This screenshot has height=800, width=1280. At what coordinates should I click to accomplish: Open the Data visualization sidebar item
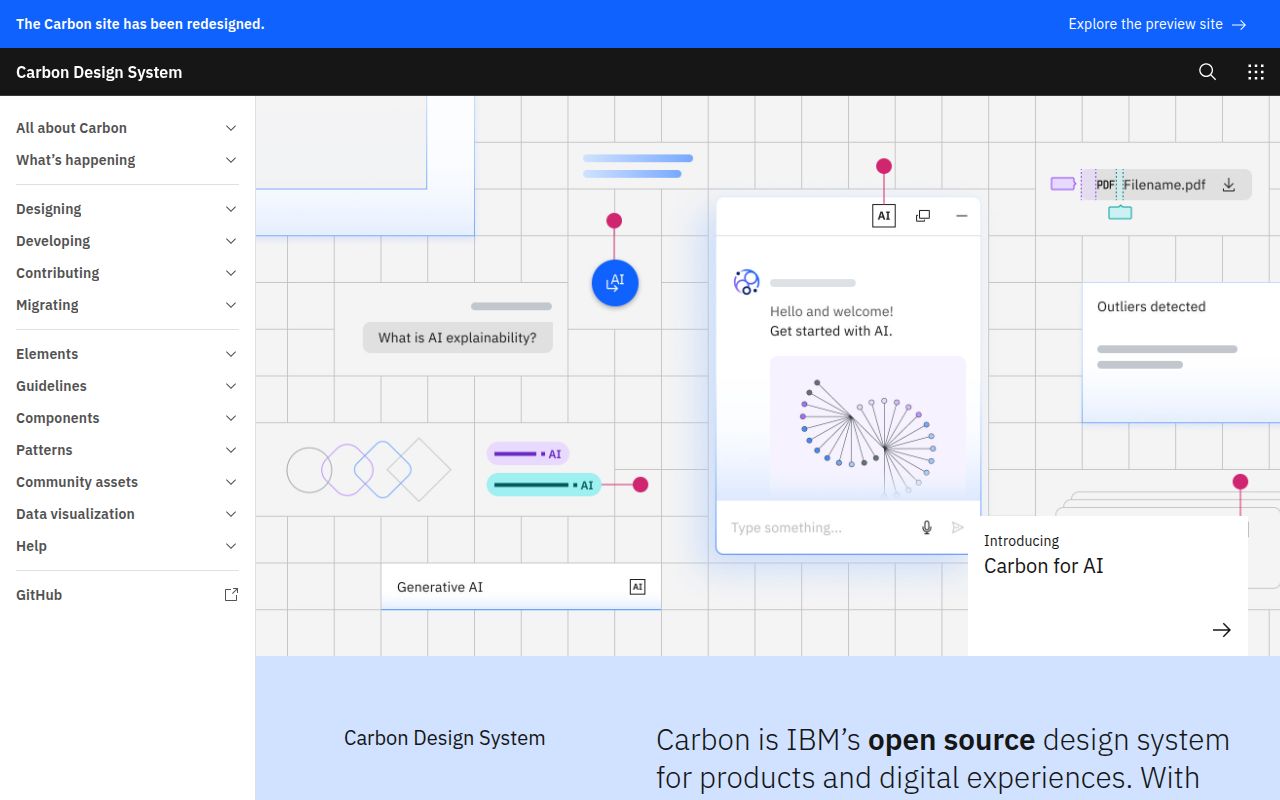pyautogui.click(x=127, y=514)
